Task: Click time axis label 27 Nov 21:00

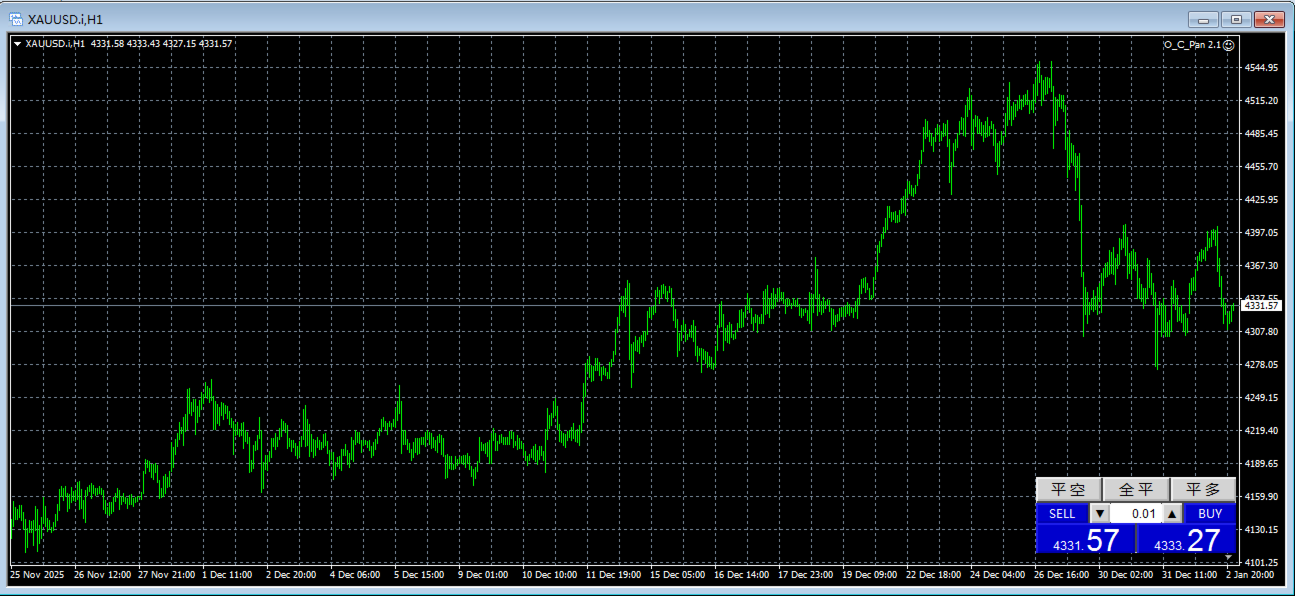Action: point(167,575)
